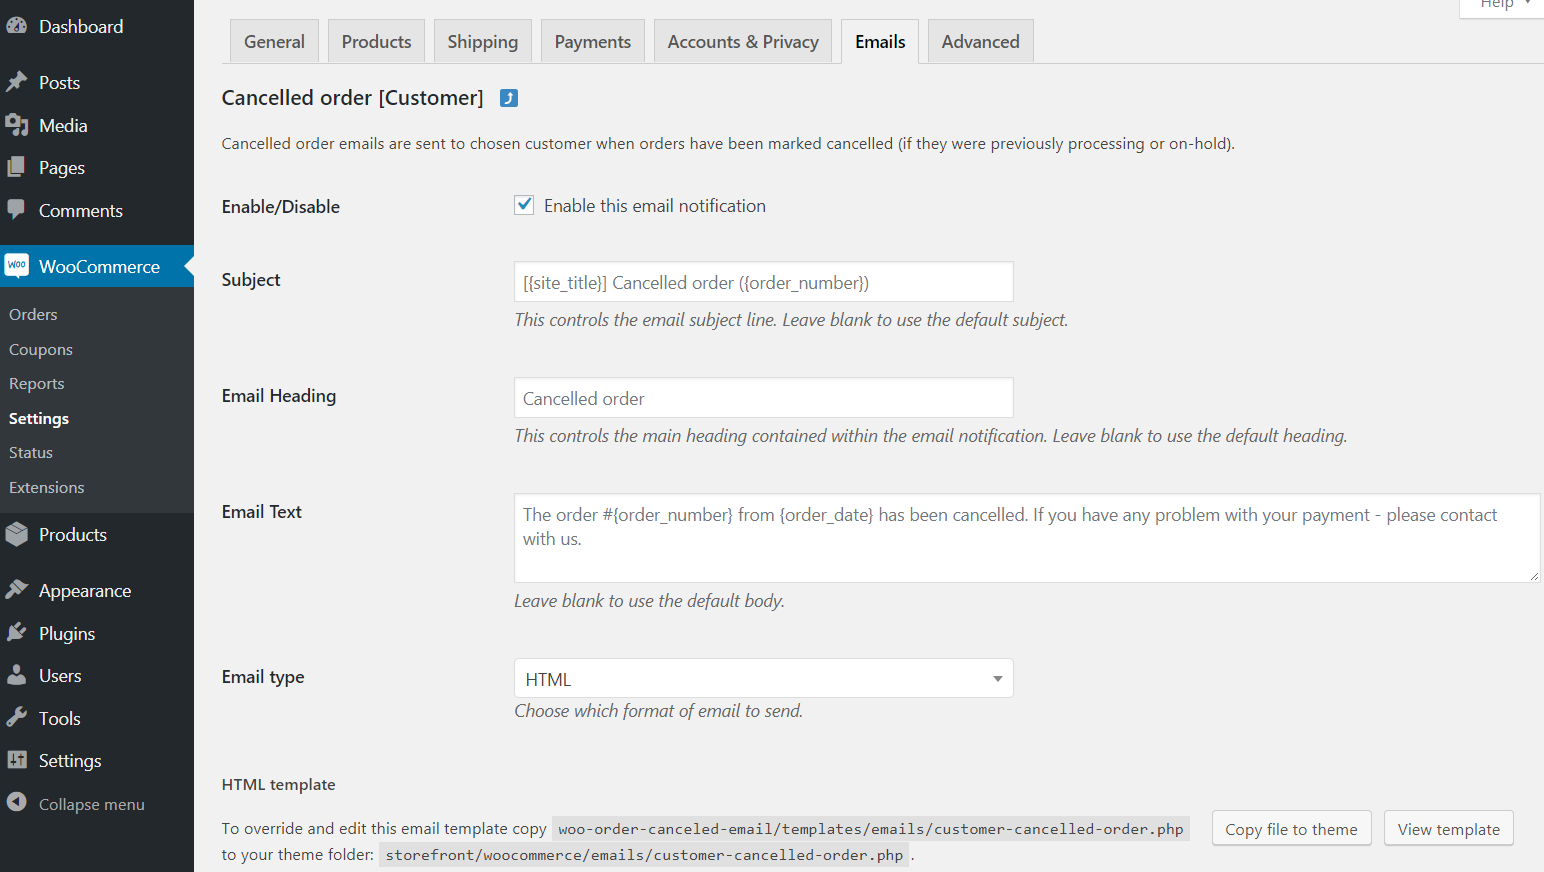The width and height of the screenshot is (1544, 872).
Task: Click the Tools wrench icon
Action: click(16, 718)
